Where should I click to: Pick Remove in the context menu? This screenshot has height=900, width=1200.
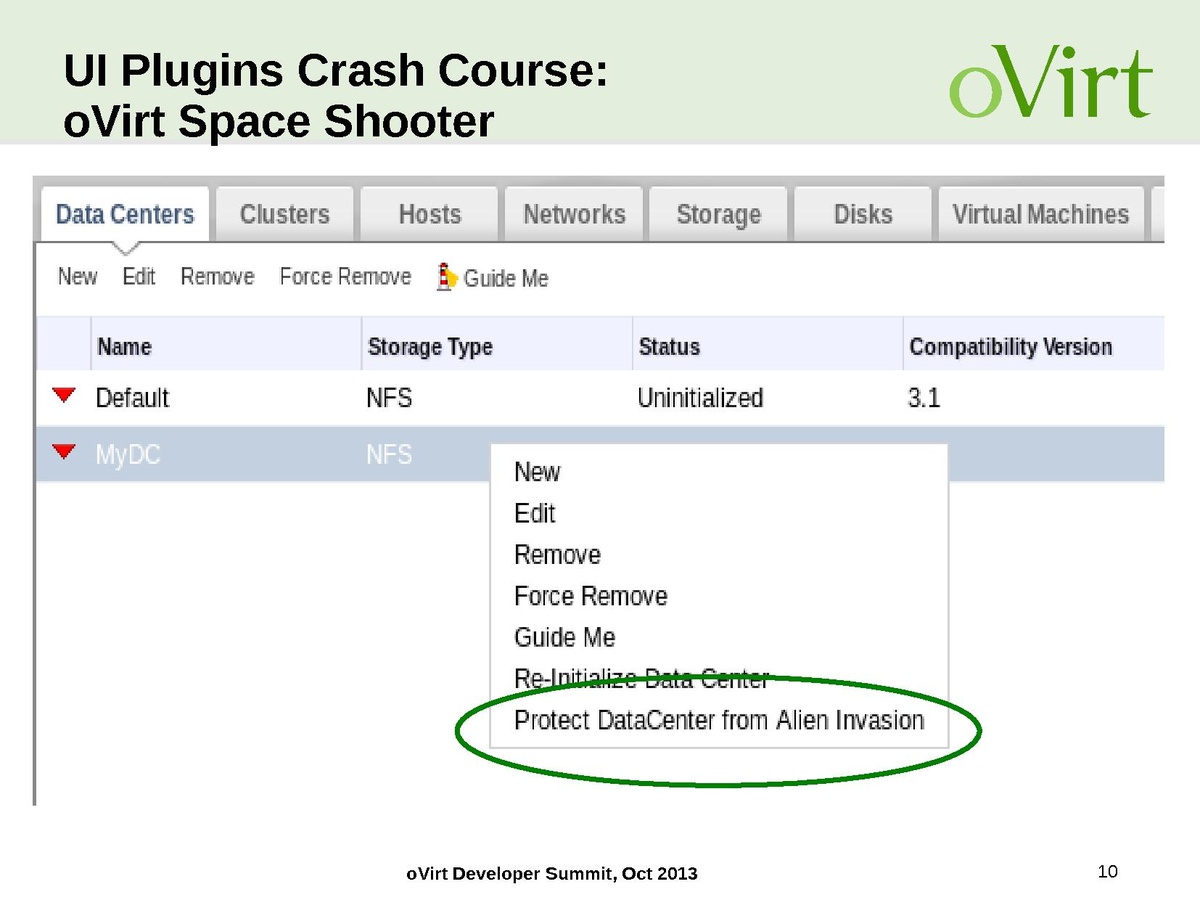click(x=557, y=555)
